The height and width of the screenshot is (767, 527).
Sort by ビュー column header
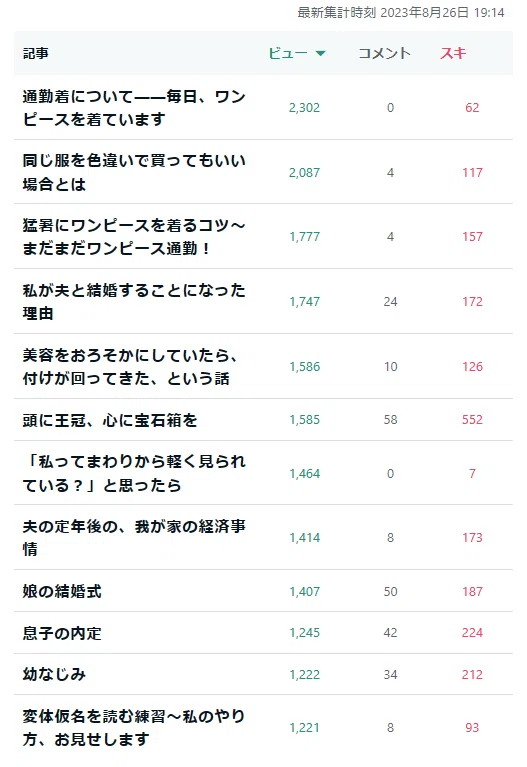click(x=297, y=53)
